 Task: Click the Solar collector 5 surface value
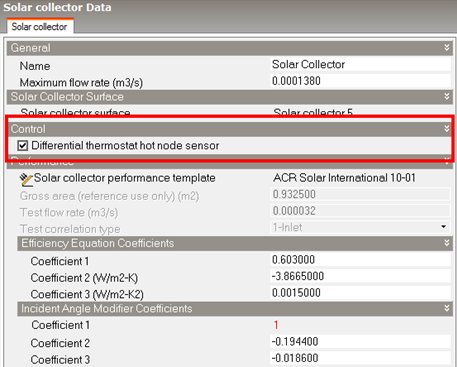point(313,112)
